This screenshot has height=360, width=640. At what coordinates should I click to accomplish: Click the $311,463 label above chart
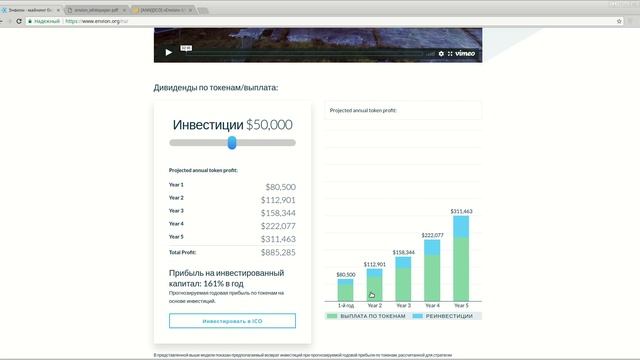pos(461,211)
